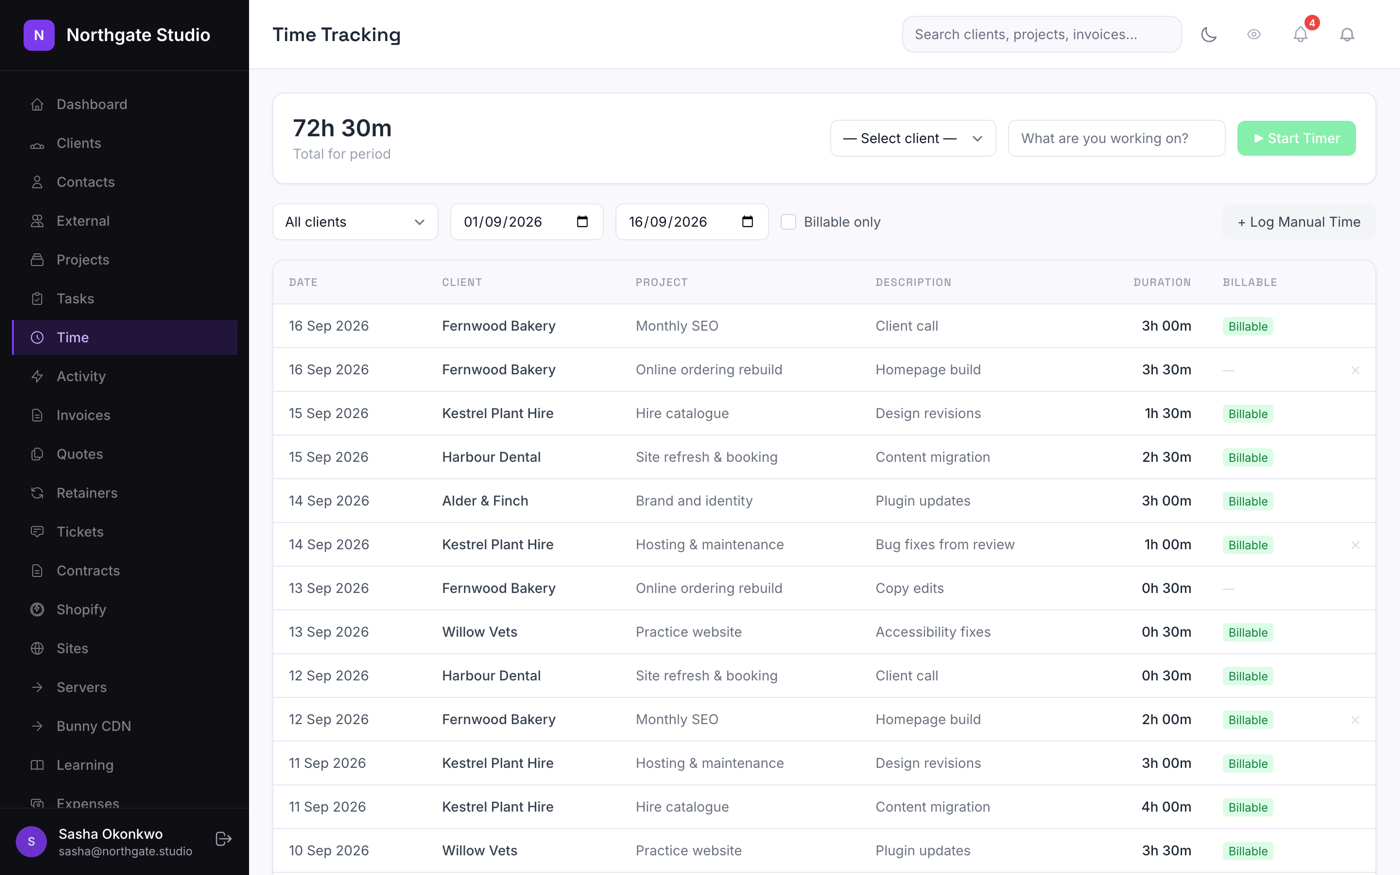Delete the 12 Sep Monthly SEO entry
The image size is (1400, 875).
1355,720
